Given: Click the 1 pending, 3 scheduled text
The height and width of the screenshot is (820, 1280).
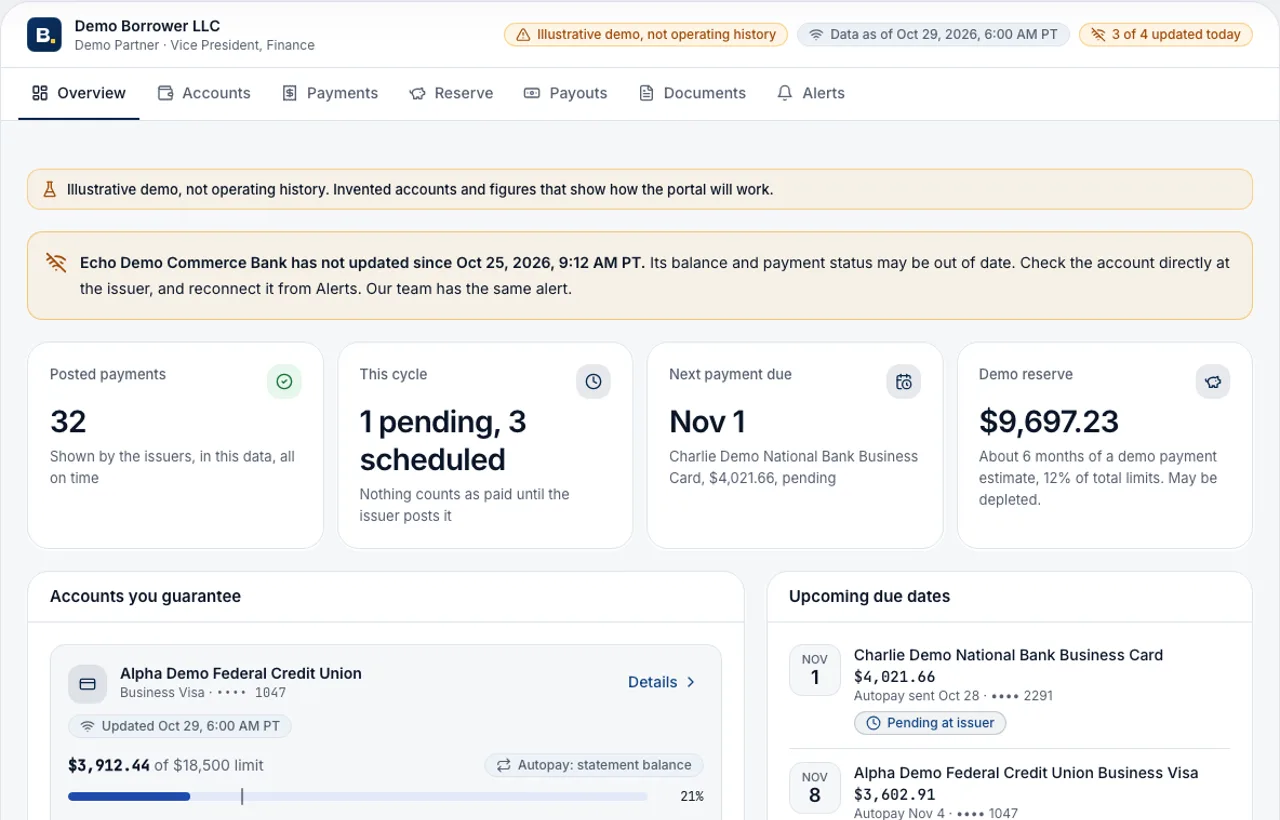Looking at the screenshot, I should [443, 440].
